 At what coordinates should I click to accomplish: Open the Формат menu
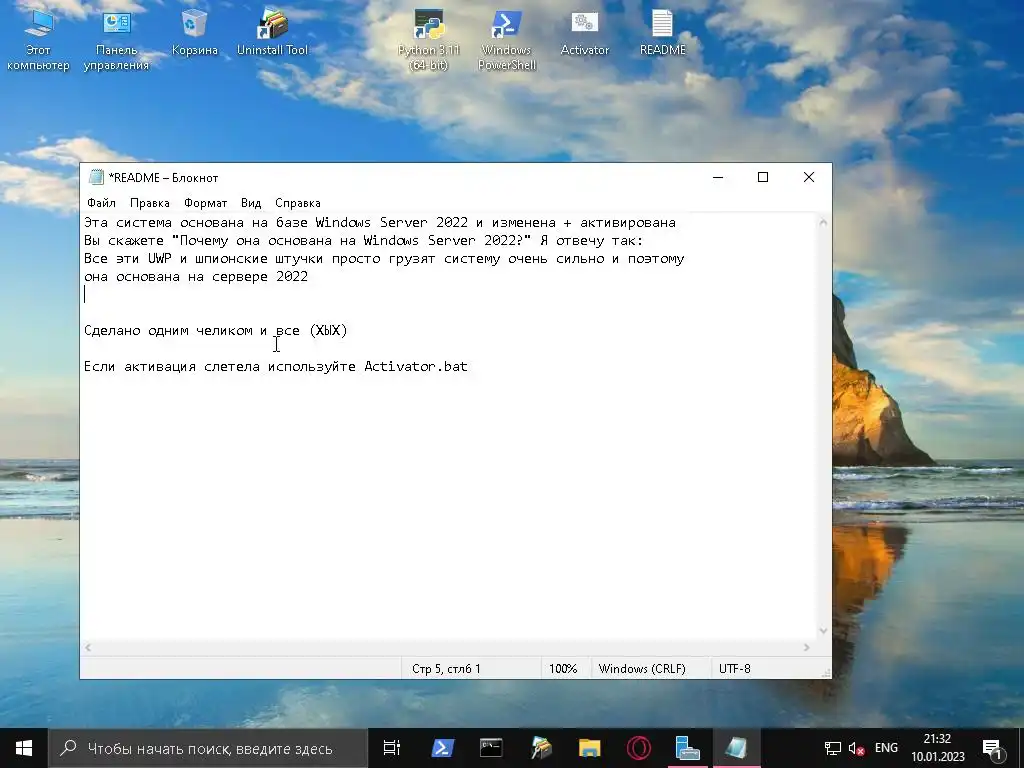pyautogui.click(x=205, y=203)
